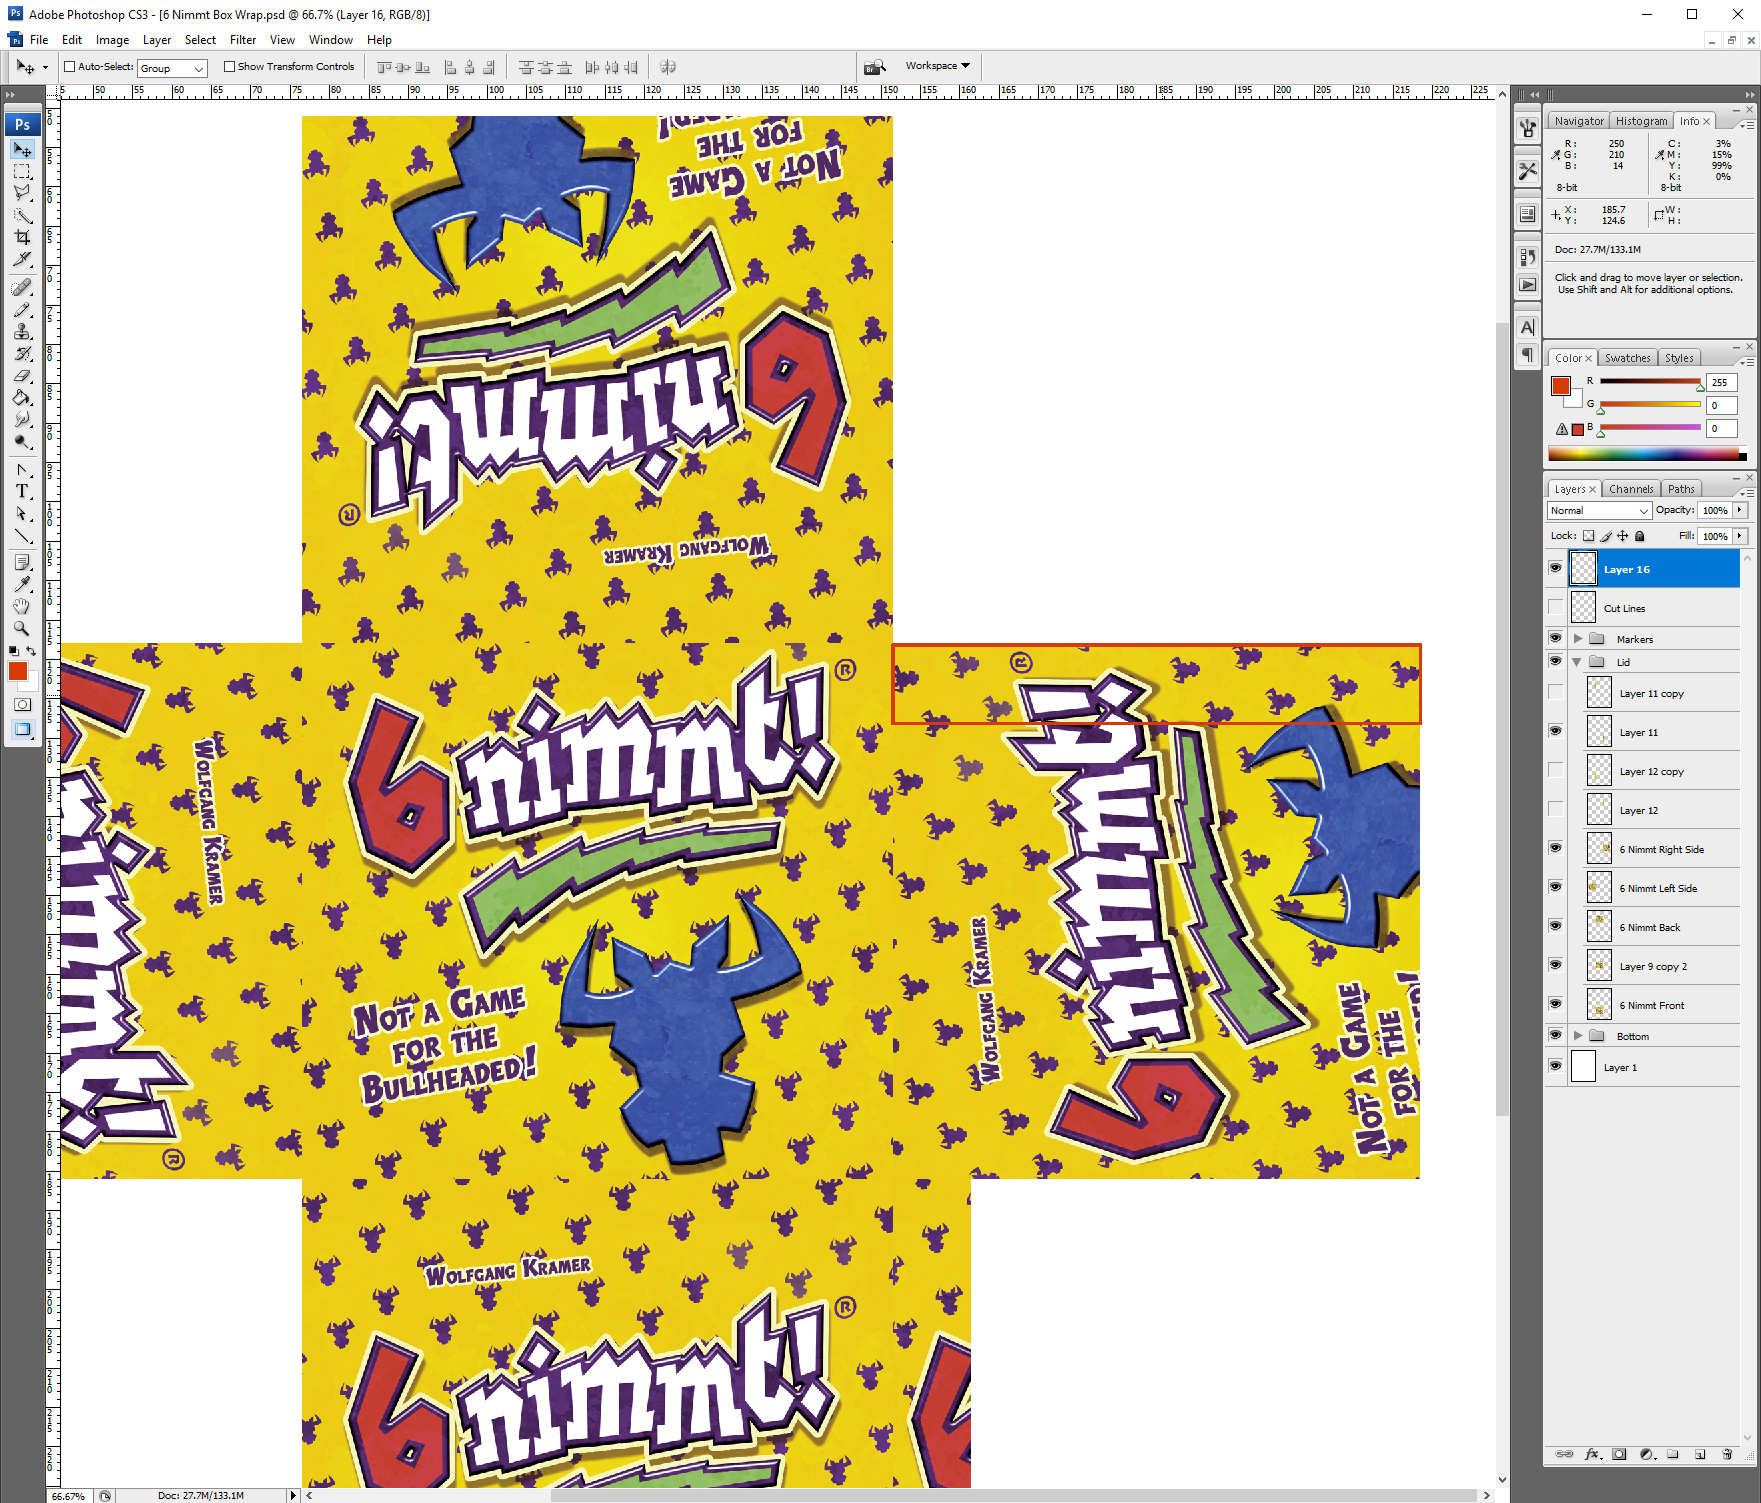Click the Go to Bridge icon

coord(875,66)
